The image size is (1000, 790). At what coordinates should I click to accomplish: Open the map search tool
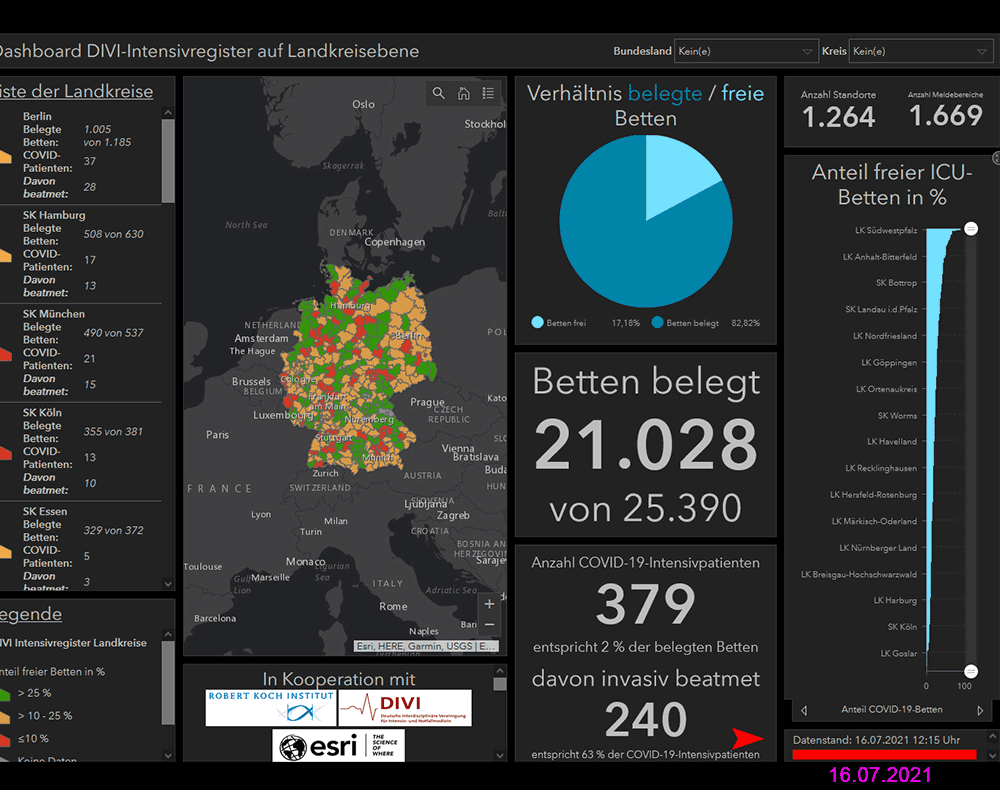439,93
